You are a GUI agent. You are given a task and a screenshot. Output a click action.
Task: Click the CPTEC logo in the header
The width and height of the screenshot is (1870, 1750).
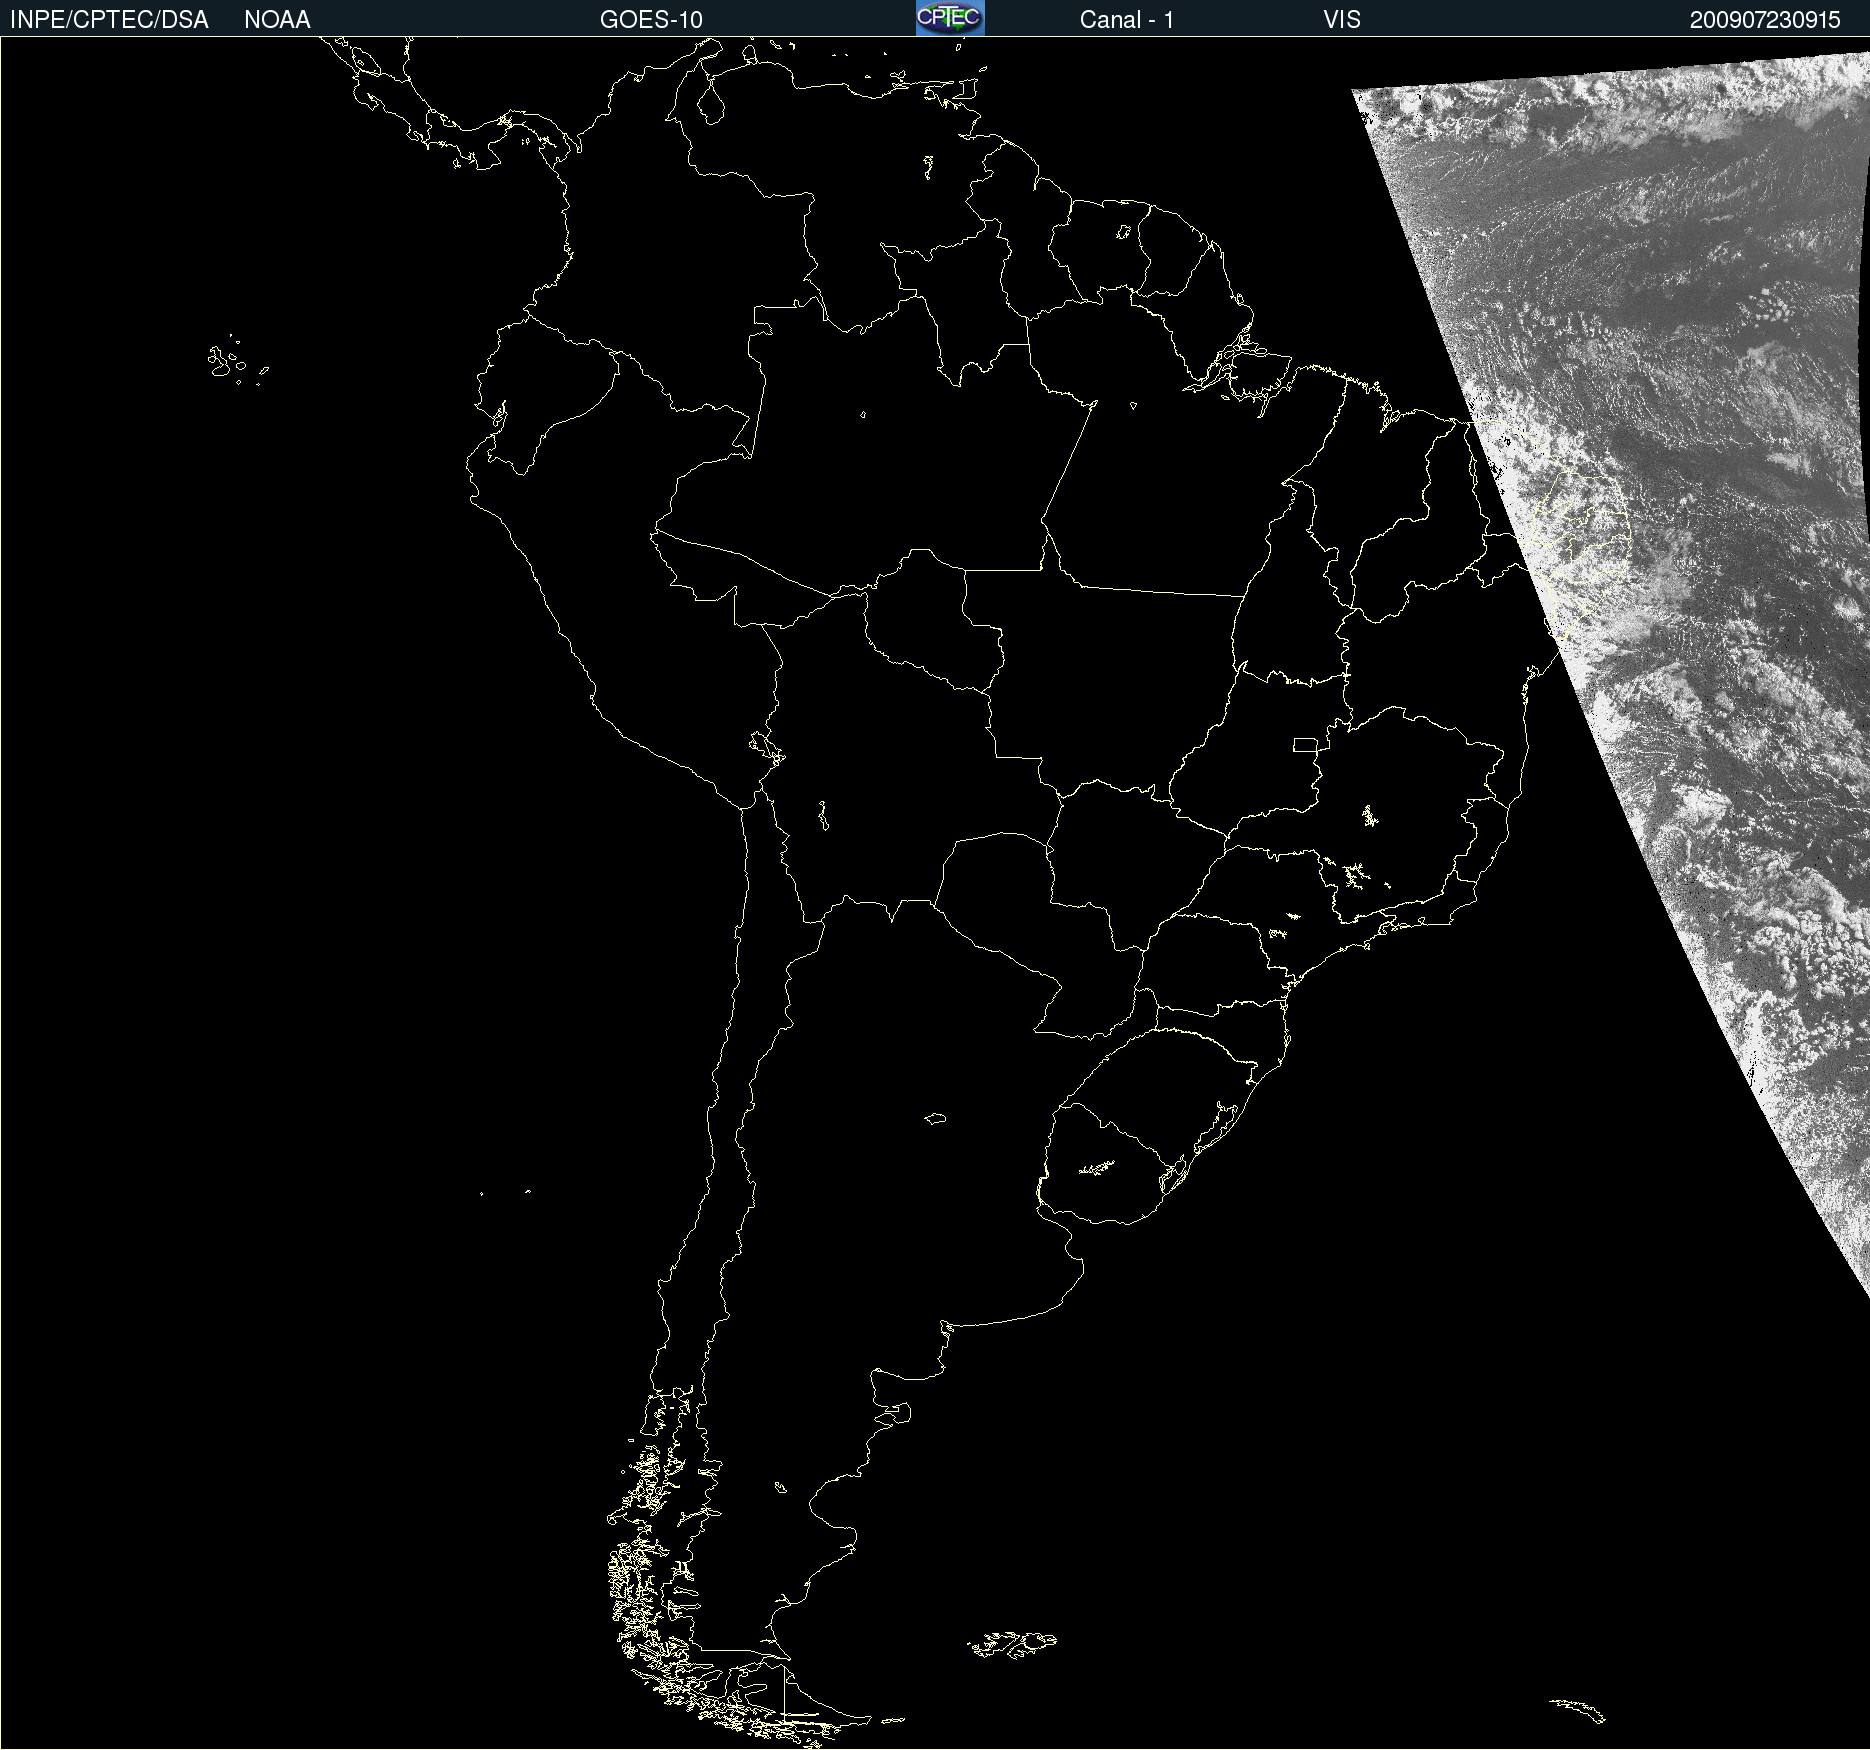coord(950,18)
